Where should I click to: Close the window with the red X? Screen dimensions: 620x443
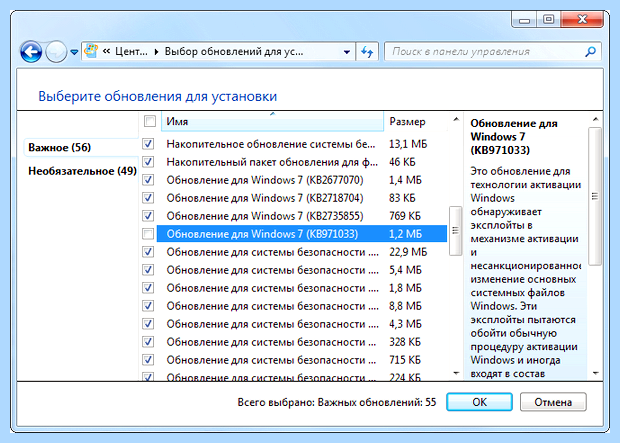[x=582, y=19]
